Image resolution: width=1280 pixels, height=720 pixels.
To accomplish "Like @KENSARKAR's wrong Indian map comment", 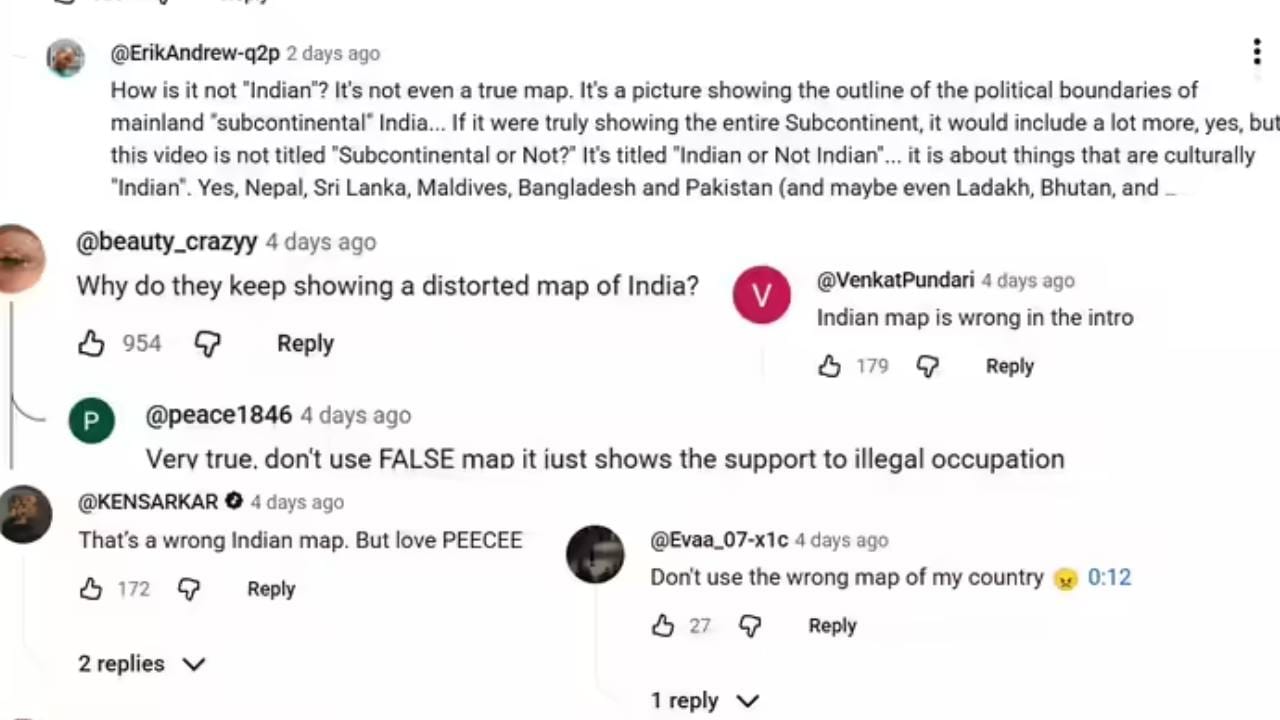I will tap(92, 589).
